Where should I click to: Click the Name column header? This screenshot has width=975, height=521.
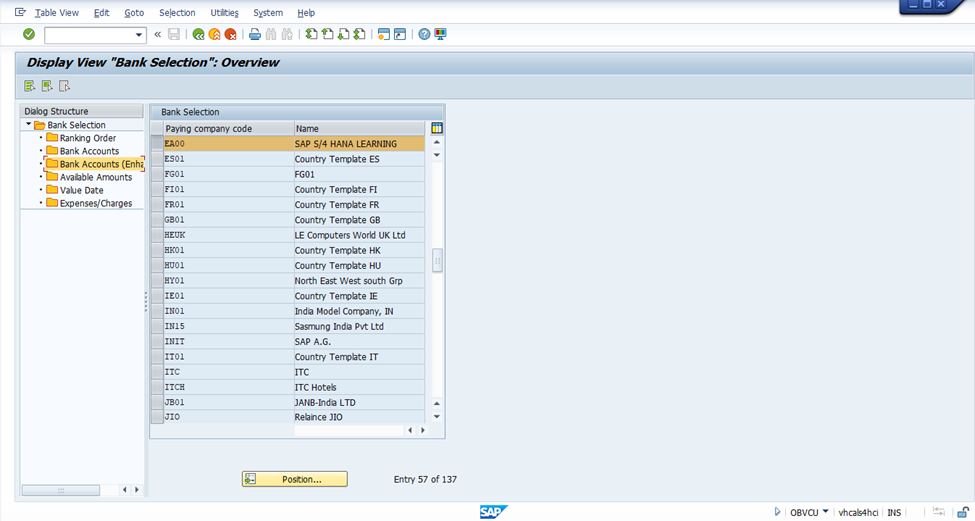(359, 129)
